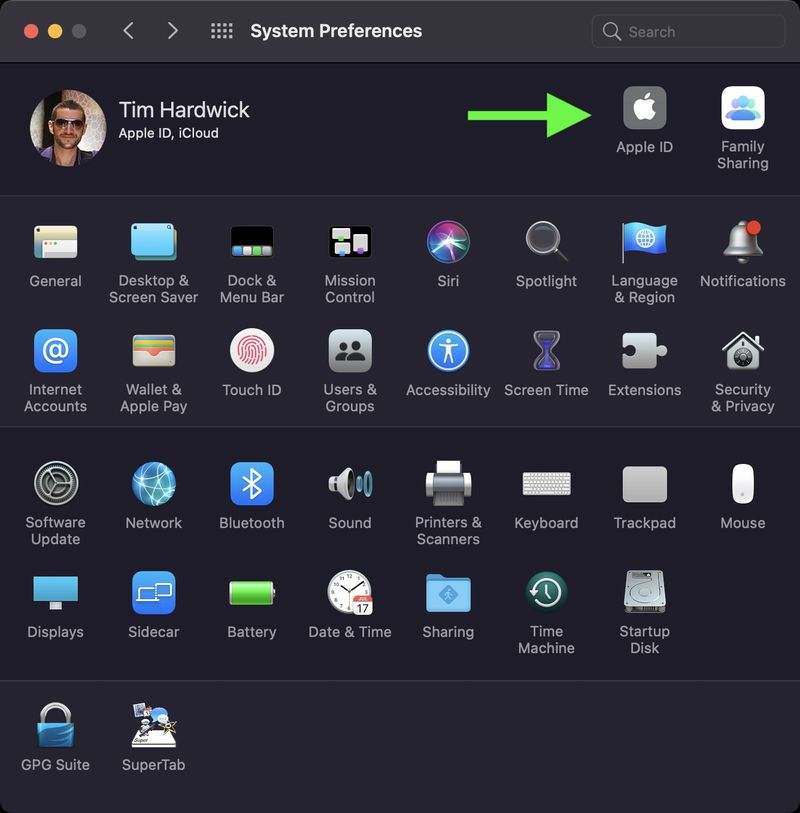Screen dimensions: 800x813
Task: Open Screen Time settings
Action: tap(546, 352)
